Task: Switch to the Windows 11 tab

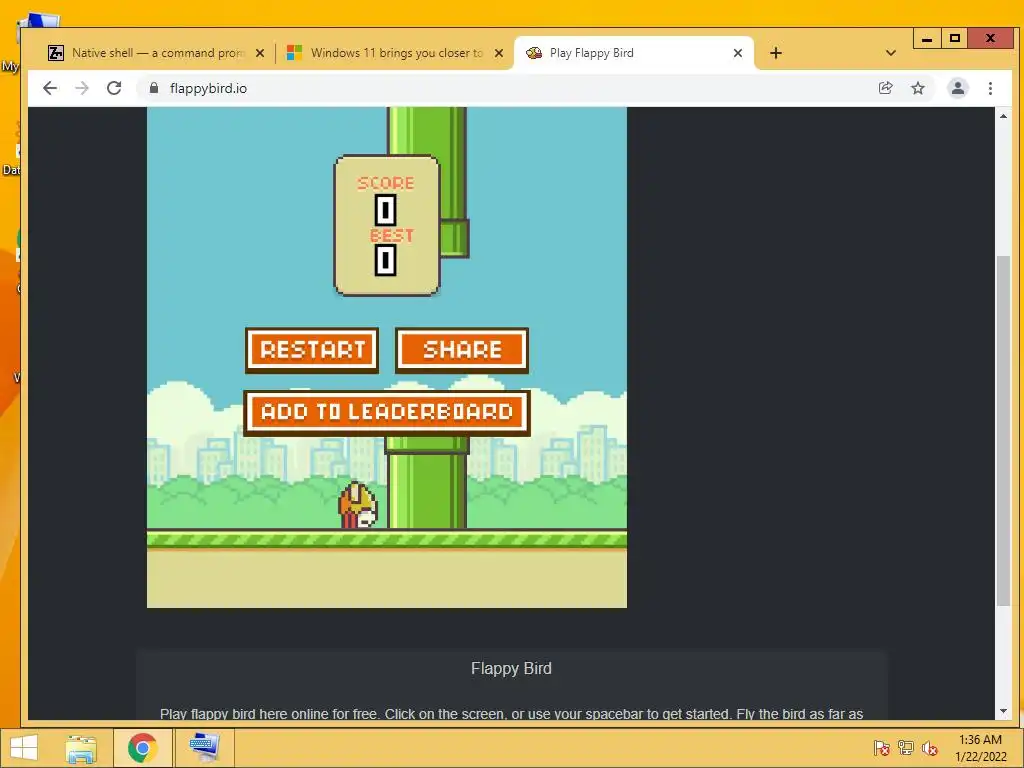Action: (396, 53)
